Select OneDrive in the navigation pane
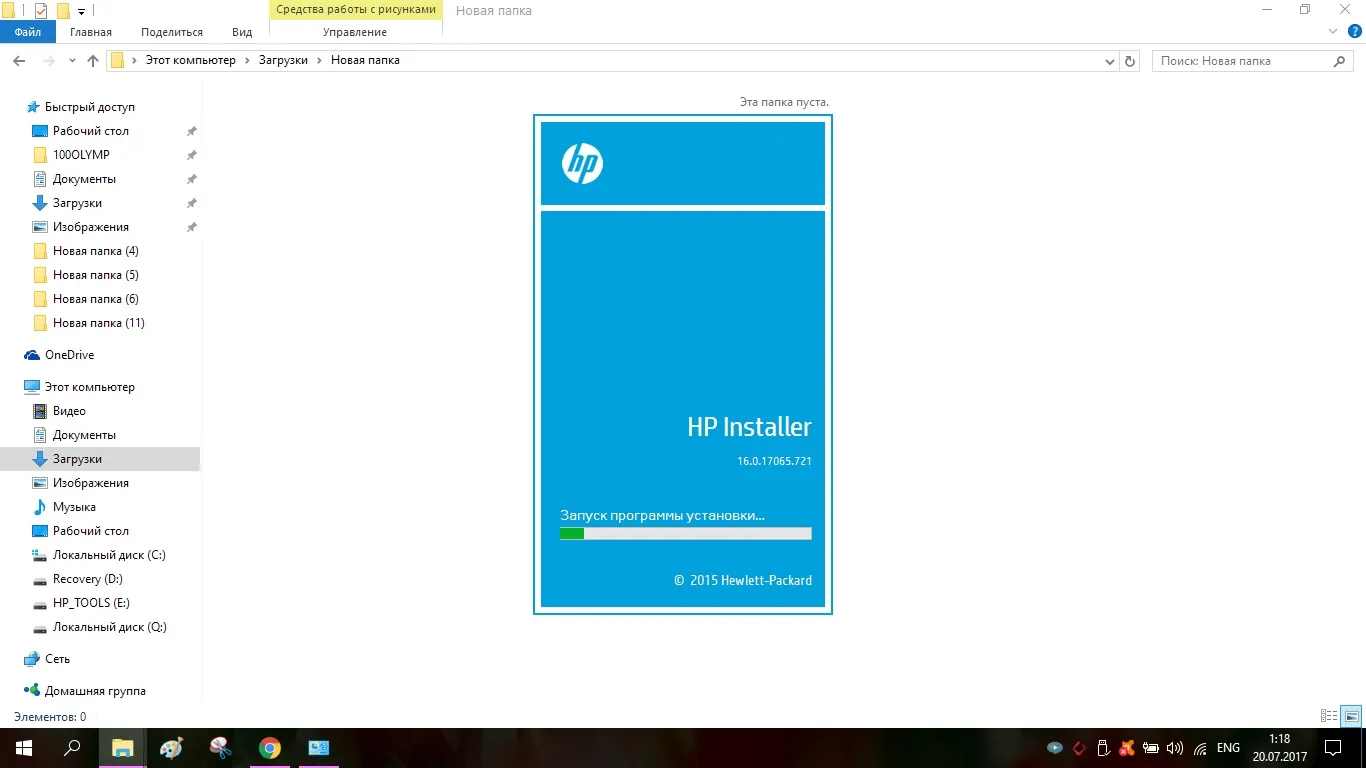This screenshot has height=768, width=1366. pos(69,355)
